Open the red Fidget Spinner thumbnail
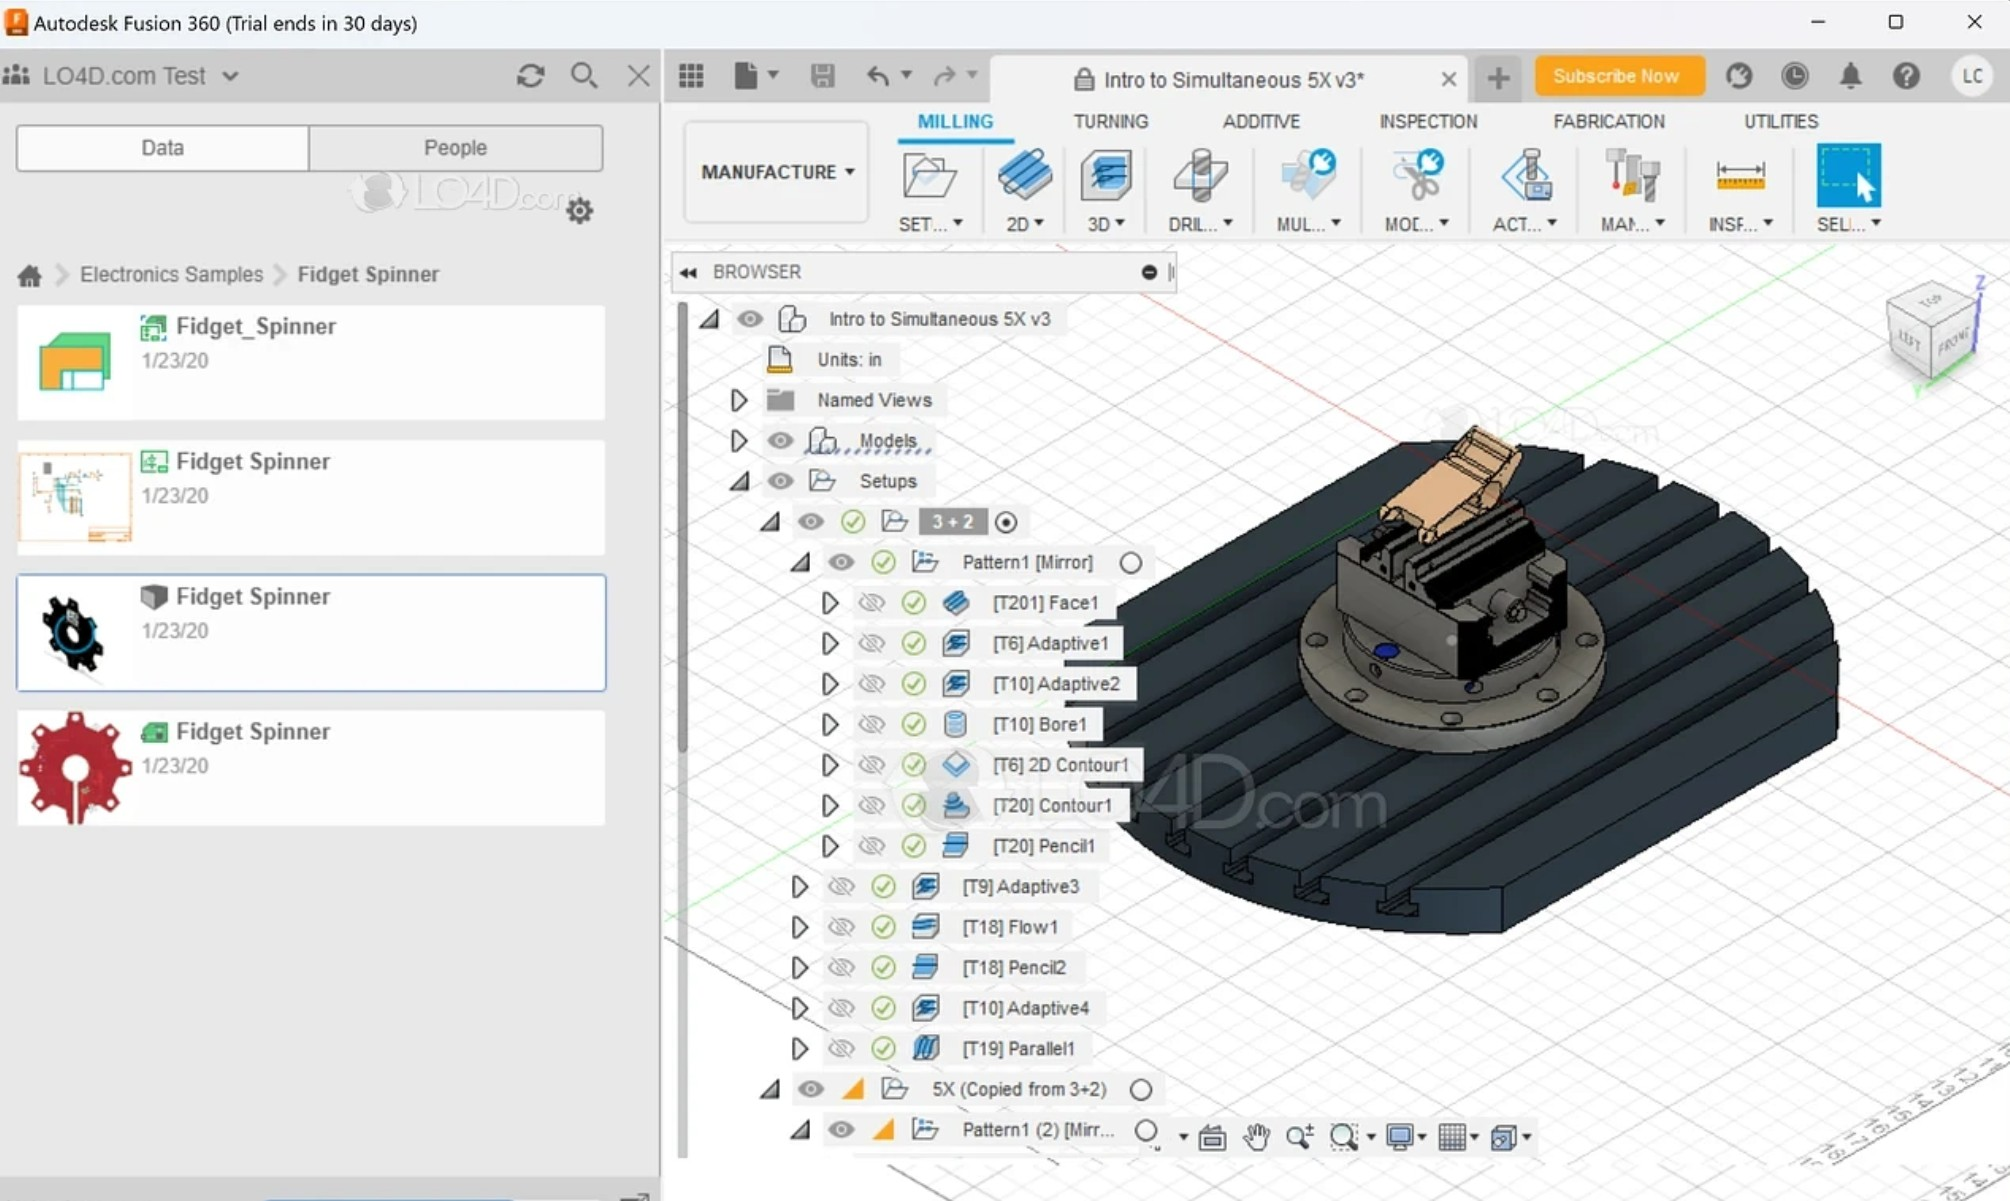 point(75,767)
